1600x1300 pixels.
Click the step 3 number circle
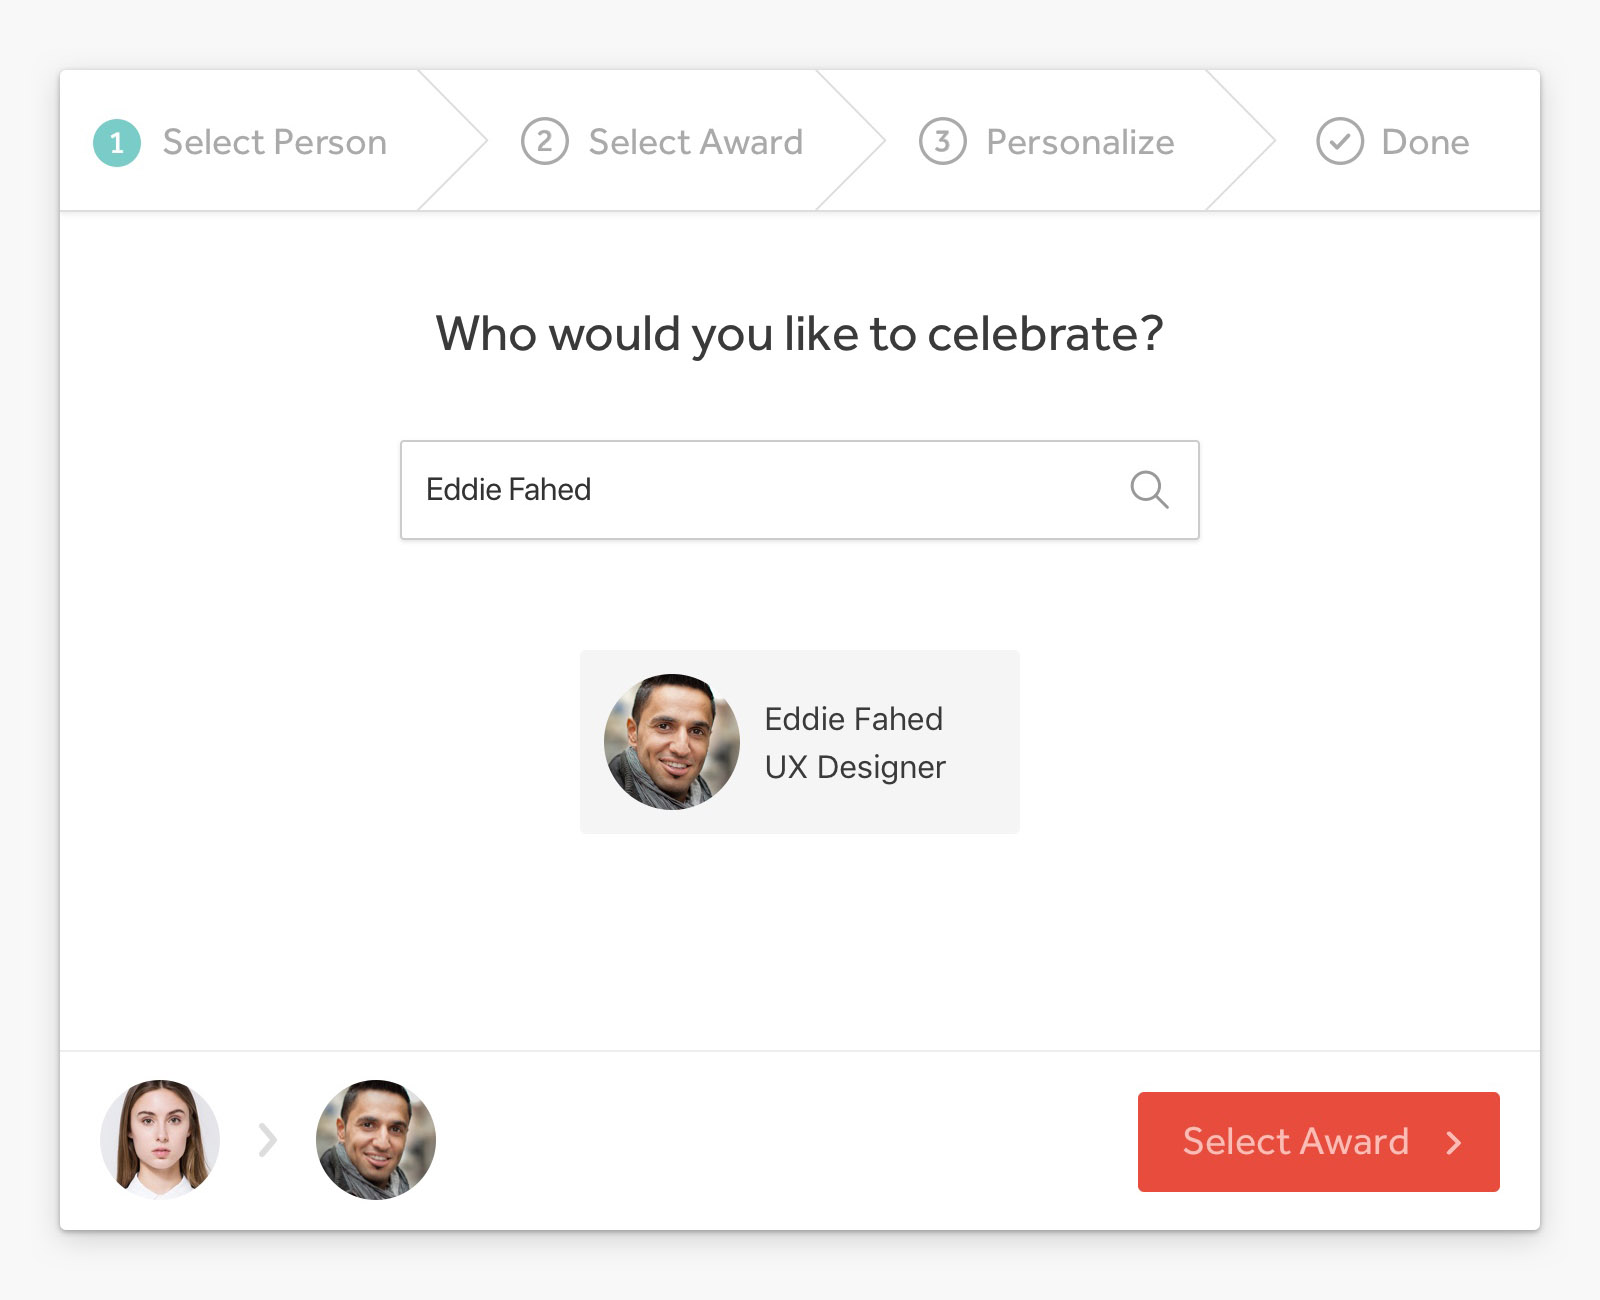click(x=942, y=141)
